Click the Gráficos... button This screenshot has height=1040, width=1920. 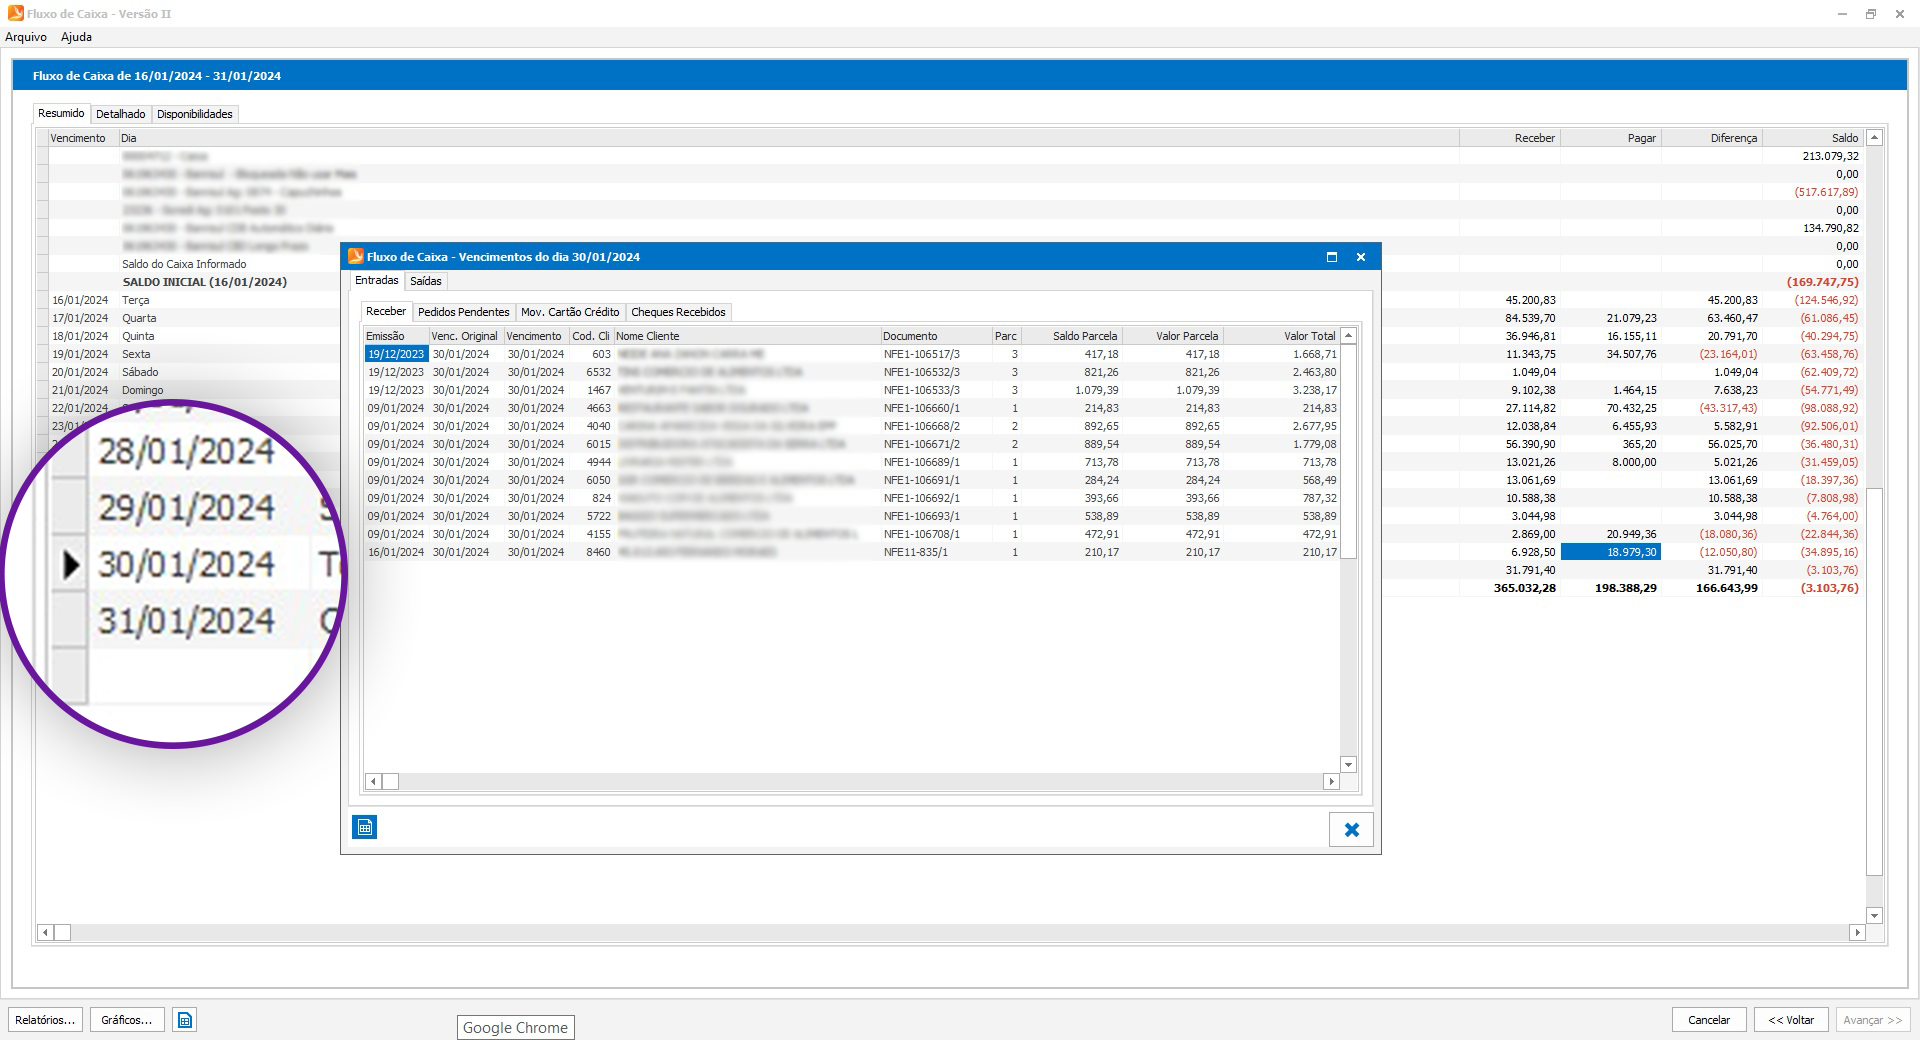(127, 1020)
